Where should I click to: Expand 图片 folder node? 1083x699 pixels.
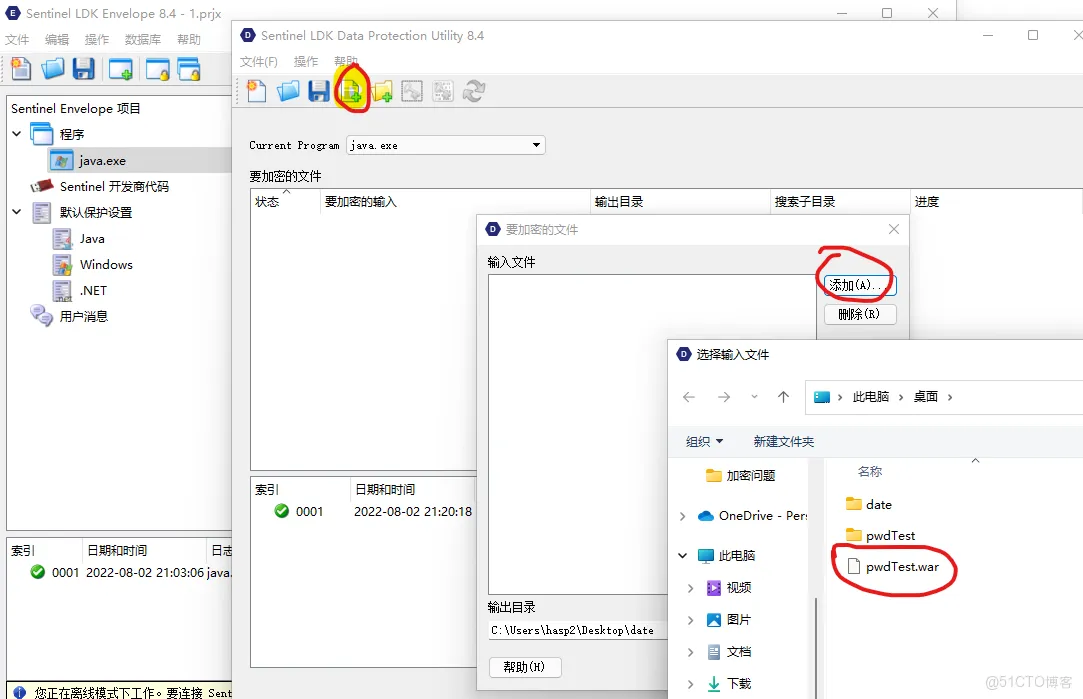pyautogui.click(x=691, y=620)
